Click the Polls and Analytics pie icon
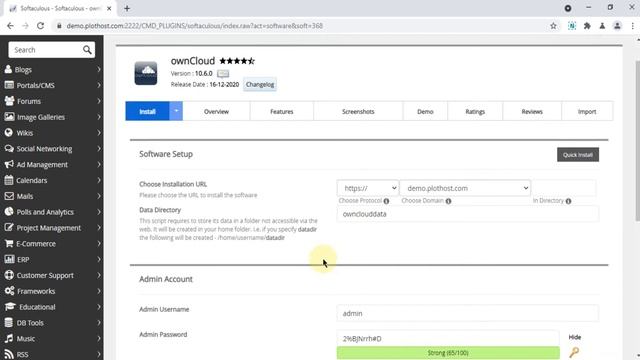 point(9,212)
